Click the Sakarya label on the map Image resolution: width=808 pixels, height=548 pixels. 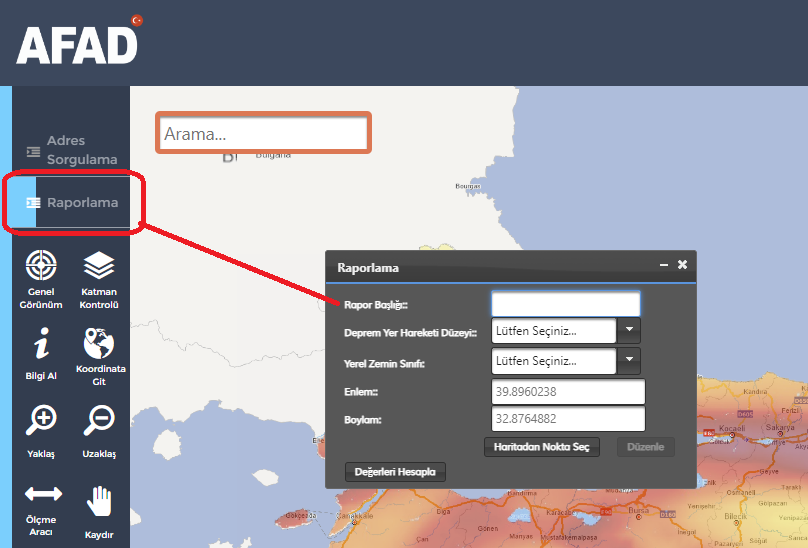coord(780,427)
